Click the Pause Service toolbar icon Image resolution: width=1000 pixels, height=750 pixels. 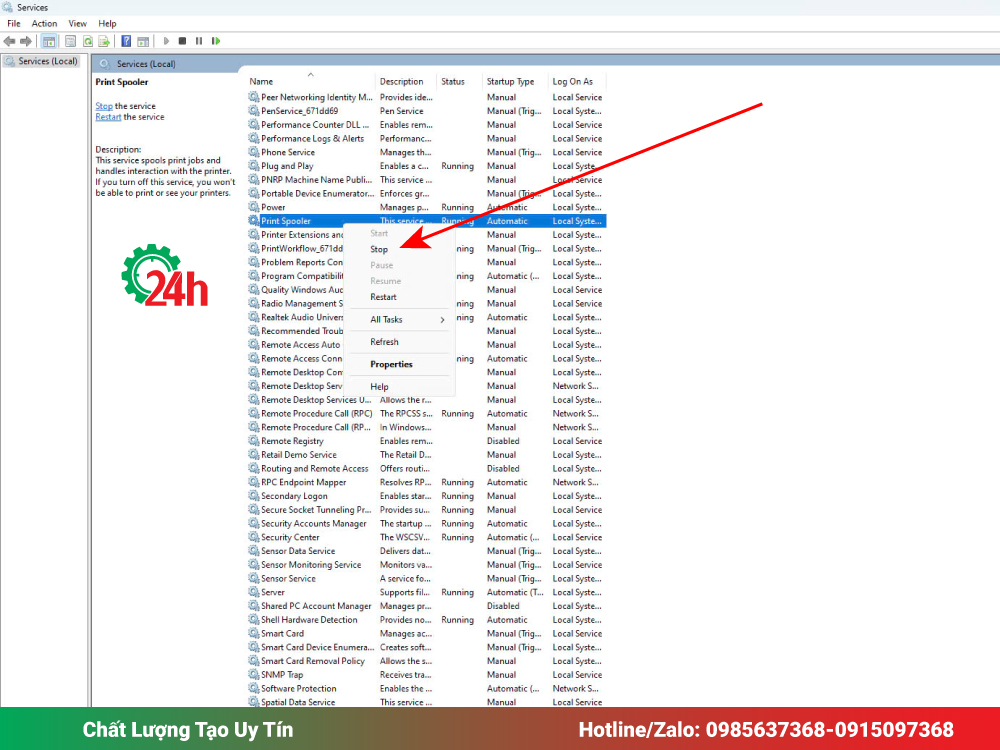coord(199,41)
